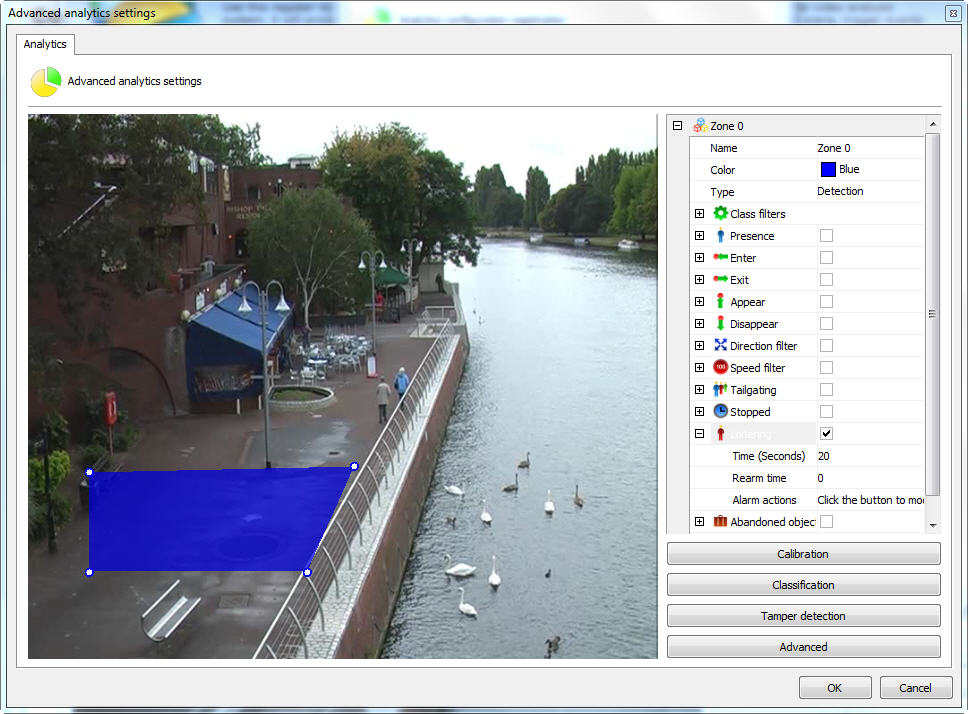Click the Zone 0 cubes icon
The image size is (968, 714).
tap(700, 126)
